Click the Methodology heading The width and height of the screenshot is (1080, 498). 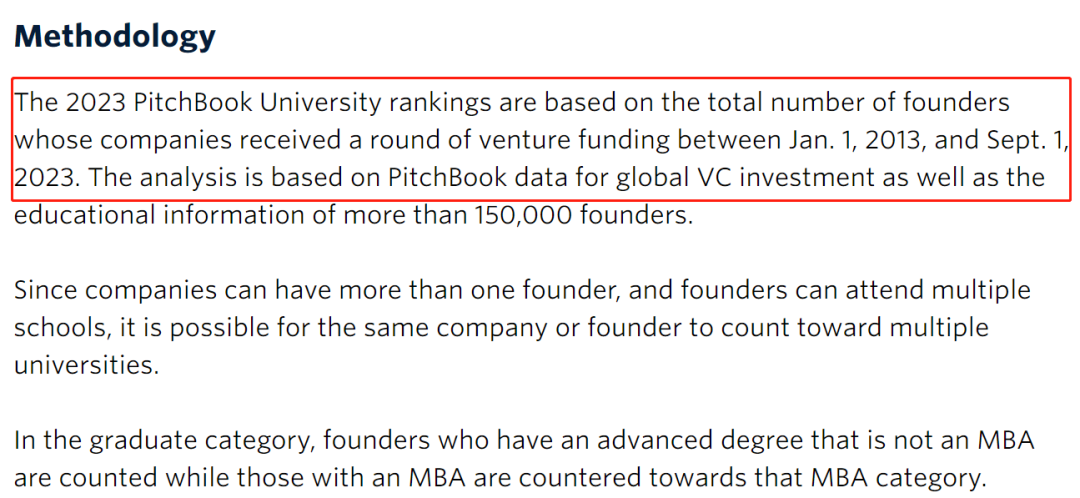[115, 36]
